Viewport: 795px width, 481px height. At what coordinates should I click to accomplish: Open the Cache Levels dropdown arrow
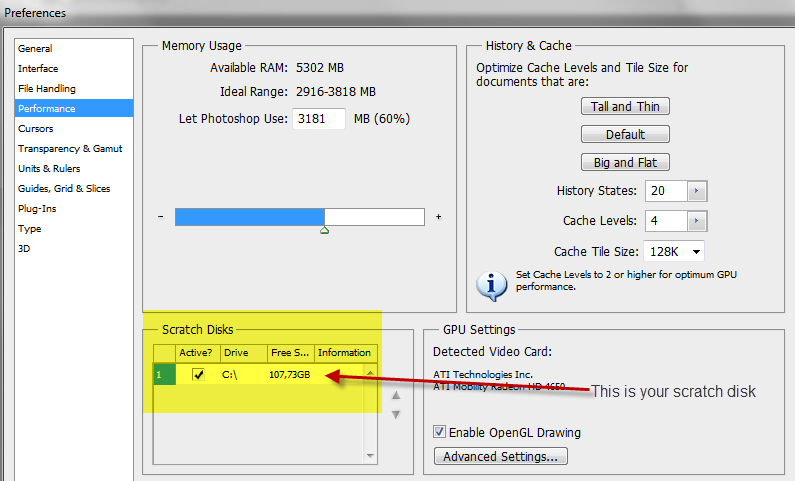(697, 221)
